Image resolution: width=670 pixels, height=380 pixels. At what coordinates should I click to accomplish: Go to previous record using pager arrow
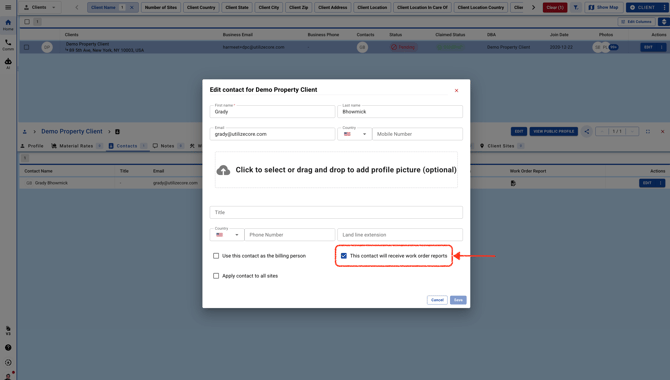[x=602, y=132]
